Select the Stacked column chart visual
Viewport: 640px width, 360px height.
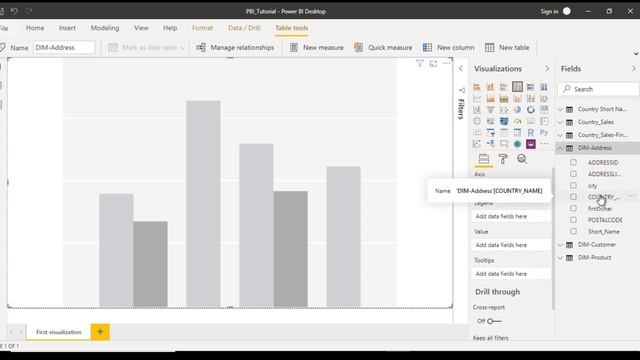click(490, 87)
